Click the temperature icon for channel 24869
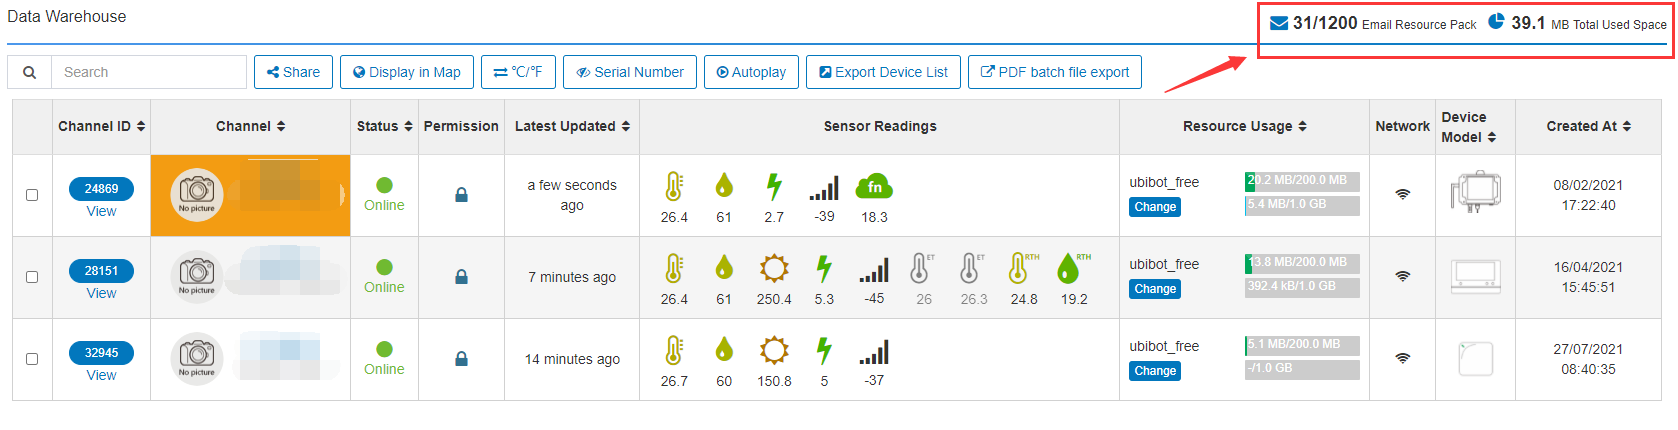This screenshot has height=430, width=1678. pos(674,186)
